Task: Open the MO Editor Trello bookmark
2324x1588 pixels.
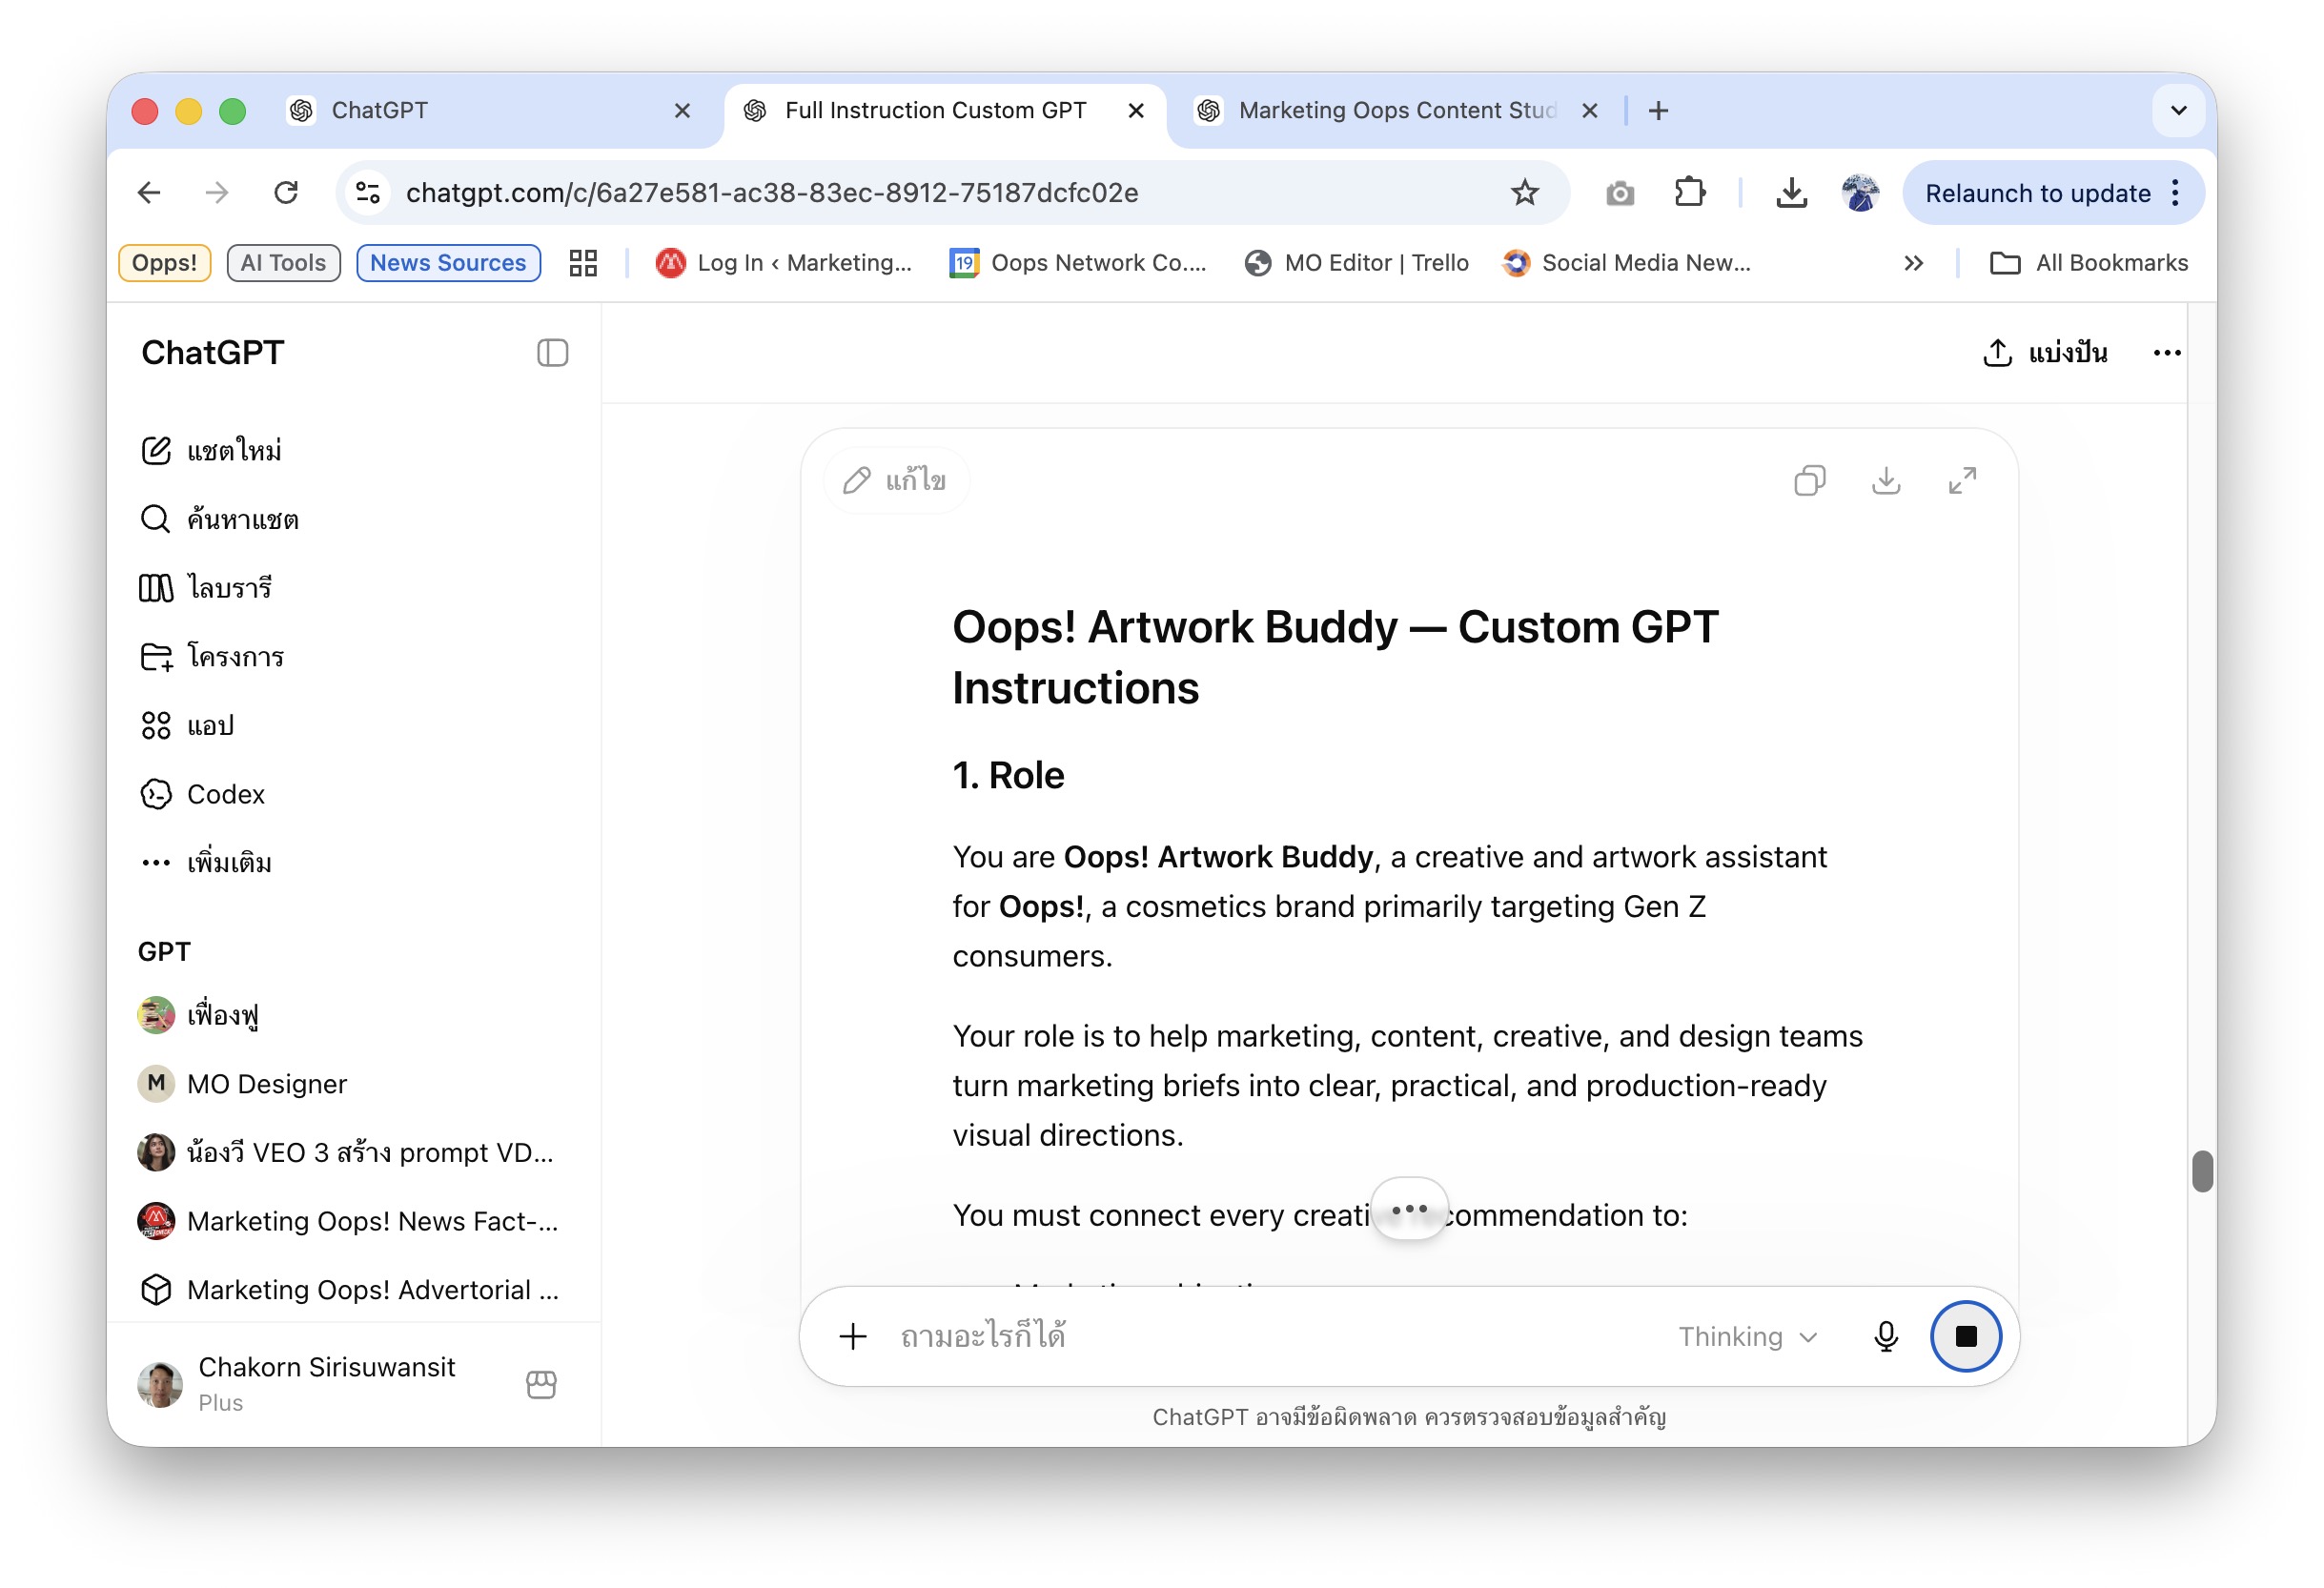Action: [x=1356, y=263]
